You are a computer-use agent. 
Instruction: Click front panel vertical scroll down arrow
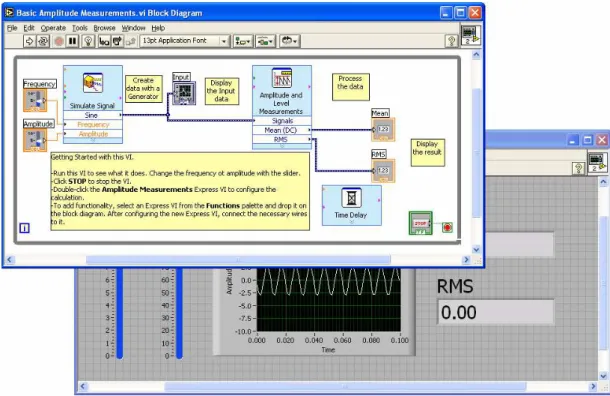click(x=603, y=376)
